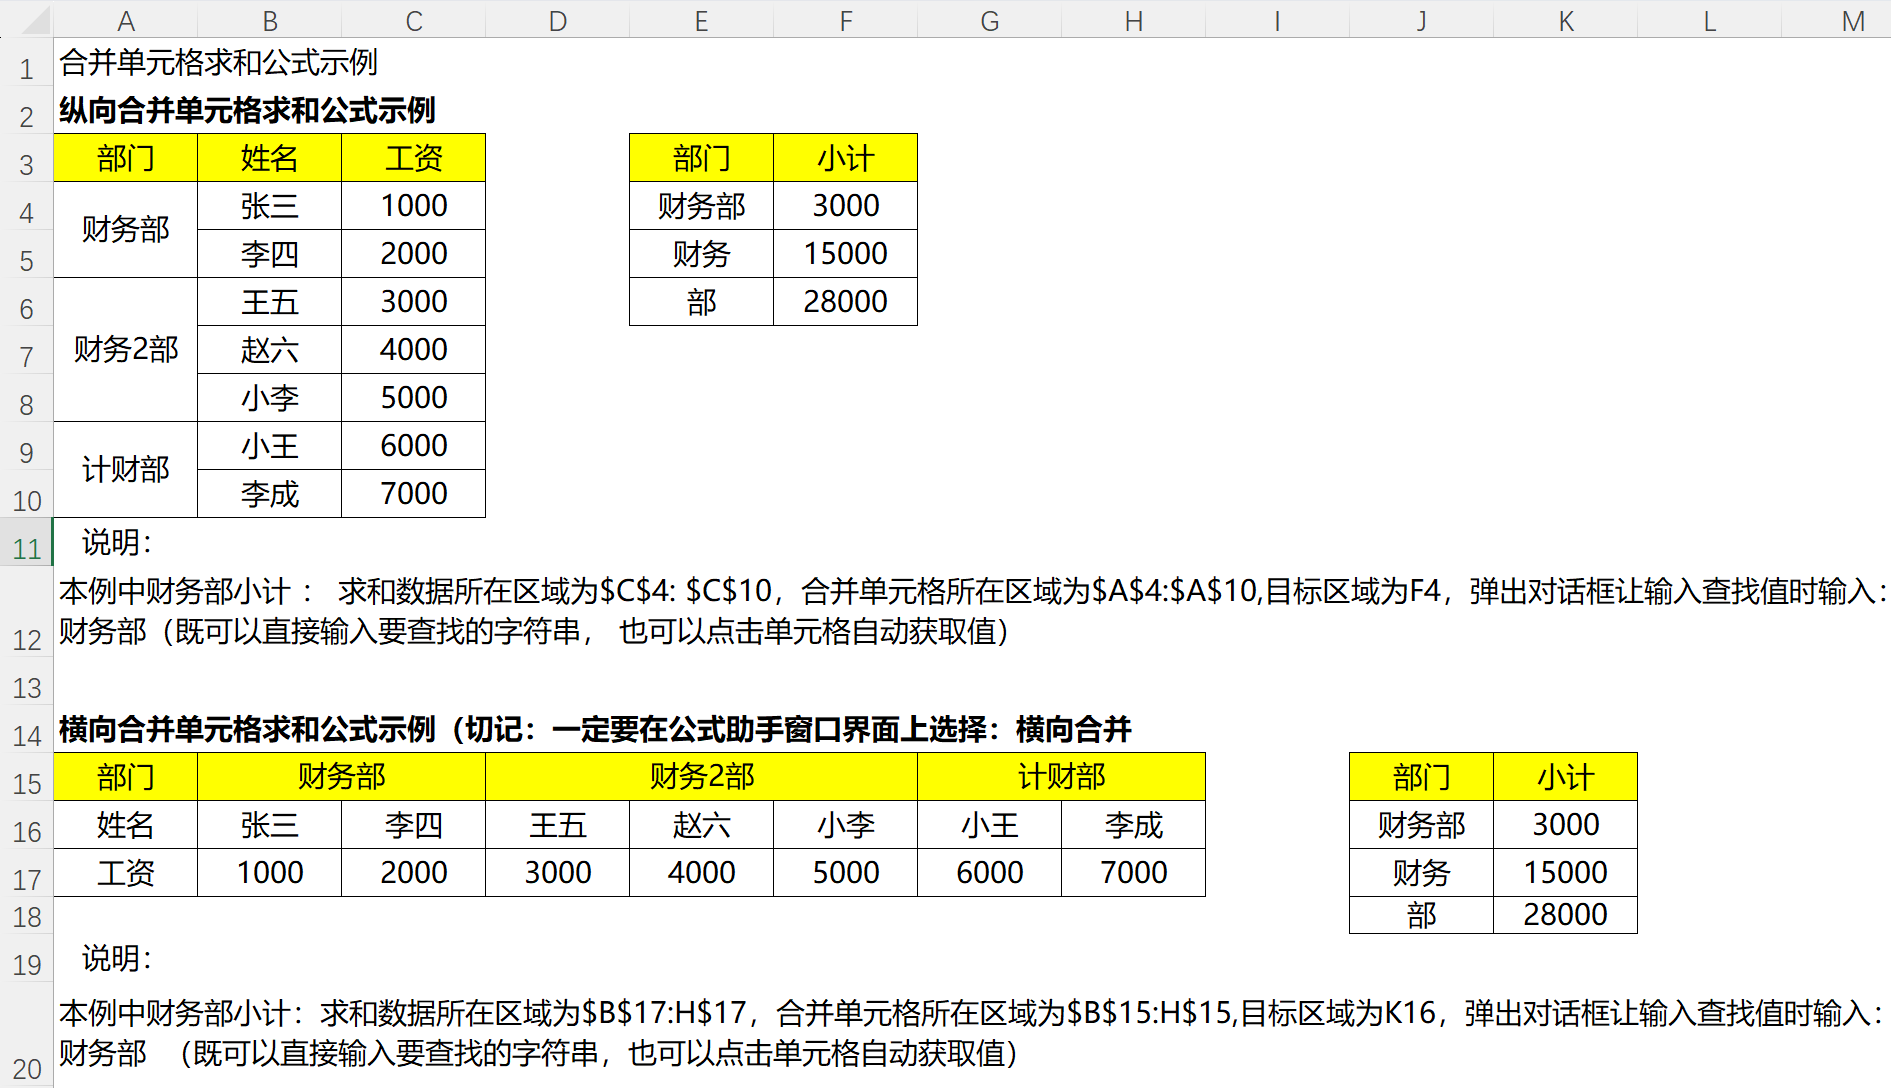Select the yellow 工资 header in row 3

(x=414, y=158)
